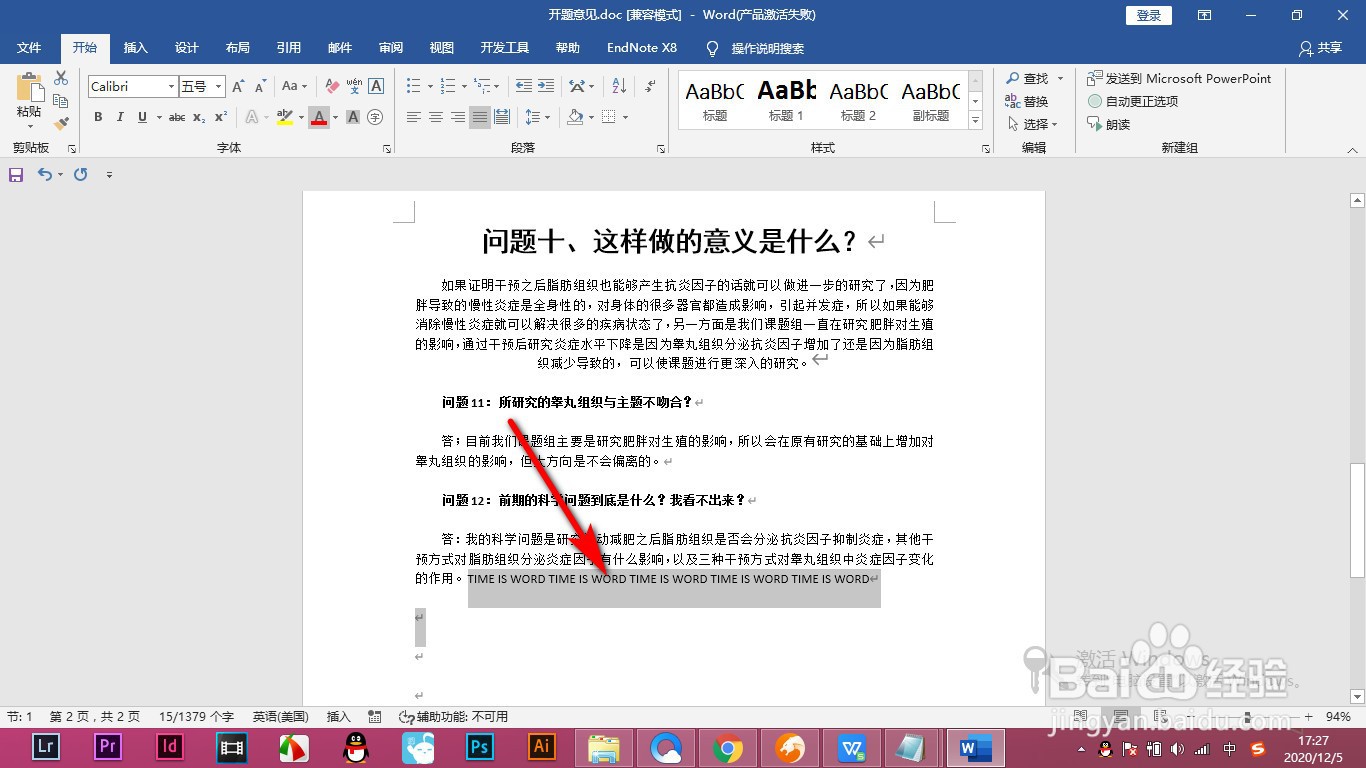Apply distributed alignment icon
This screenshot has height=768, width=1366.
coord(502,117)
